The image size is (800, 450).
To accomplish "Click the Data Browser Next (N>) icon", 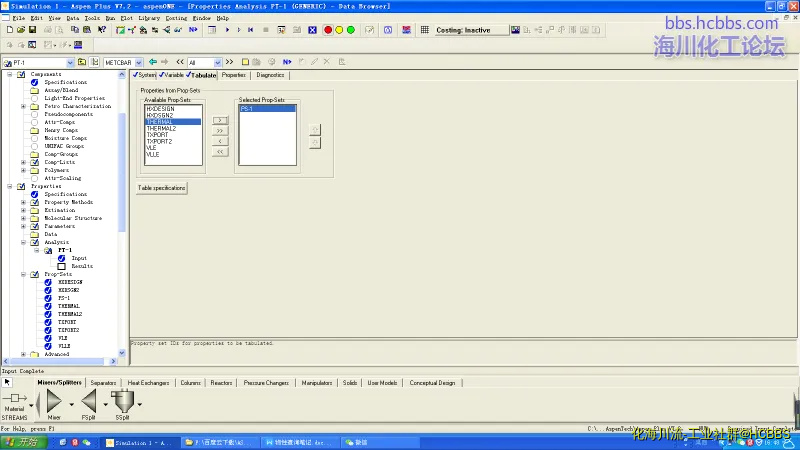I will [x=287, y=62].
